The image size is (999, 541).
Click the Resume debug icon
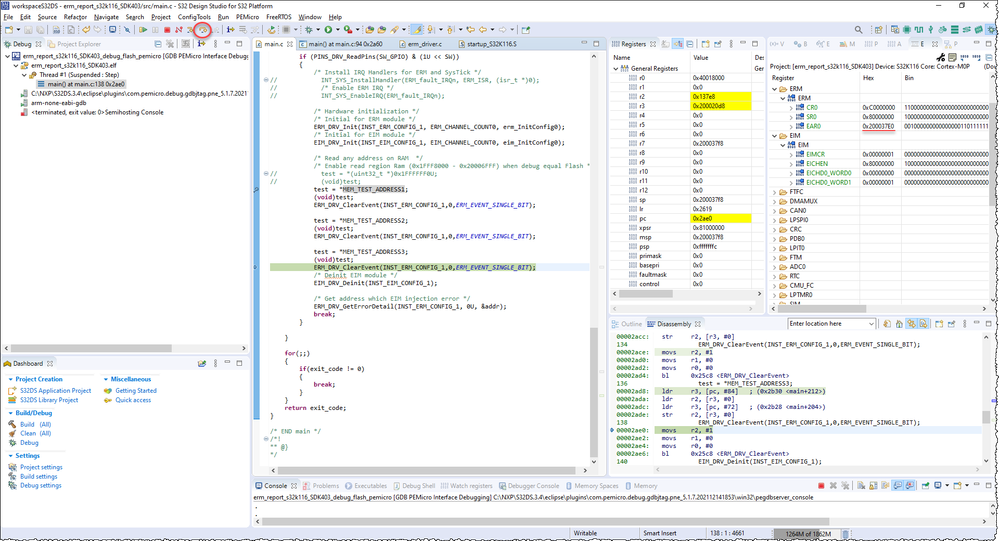[143, 30]
